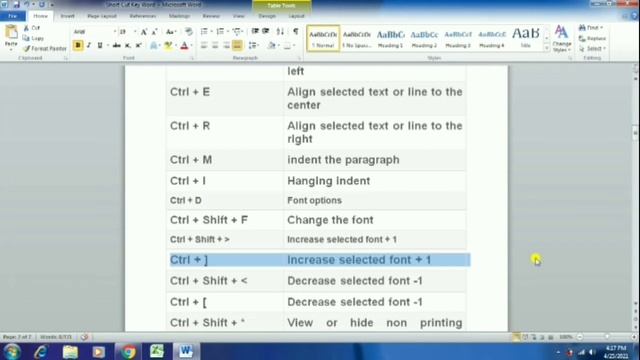Click the Shading paint bucket icon
This screenshot has width=640, height=360.
(x=271, y=45)
